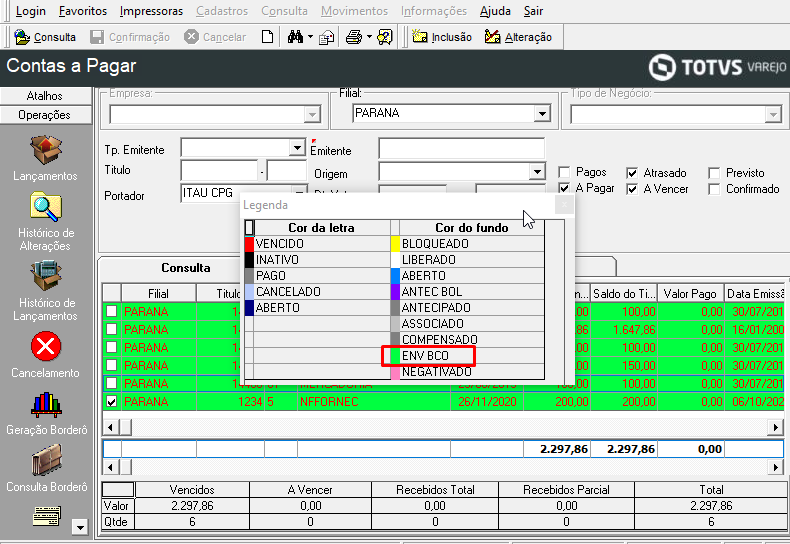Click the help question mark icon
The width and height of the screenshot is (790, 544).
385,37
